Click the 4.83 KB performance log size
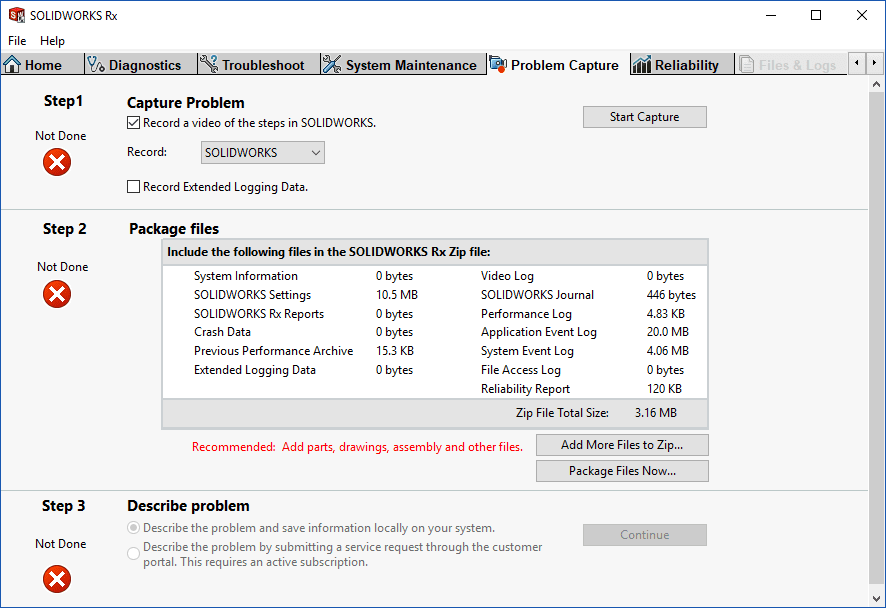 click(x=666, y=314)
